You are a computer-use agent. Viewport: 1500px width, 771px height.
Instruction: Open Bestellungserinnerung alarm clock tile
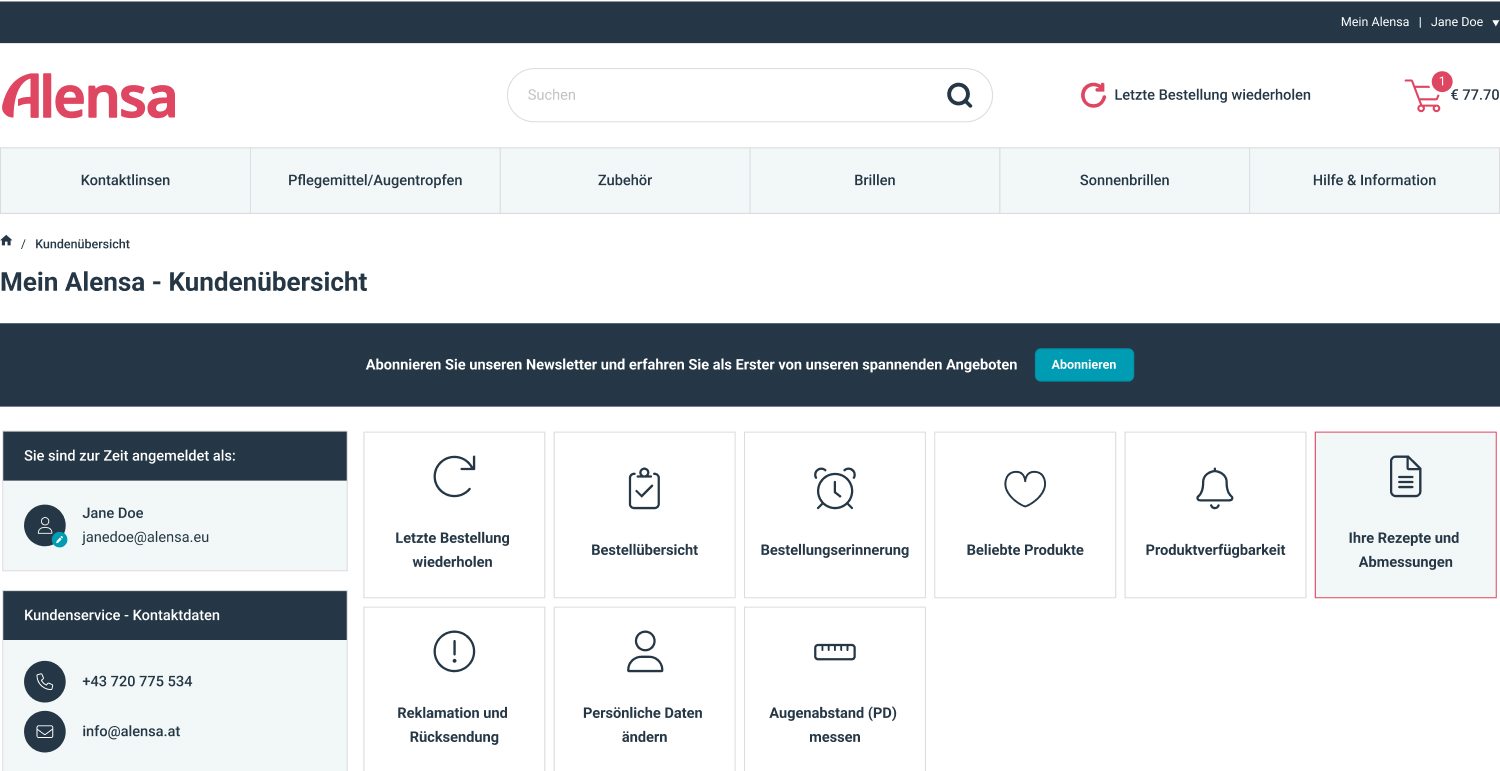click(835, 515)
